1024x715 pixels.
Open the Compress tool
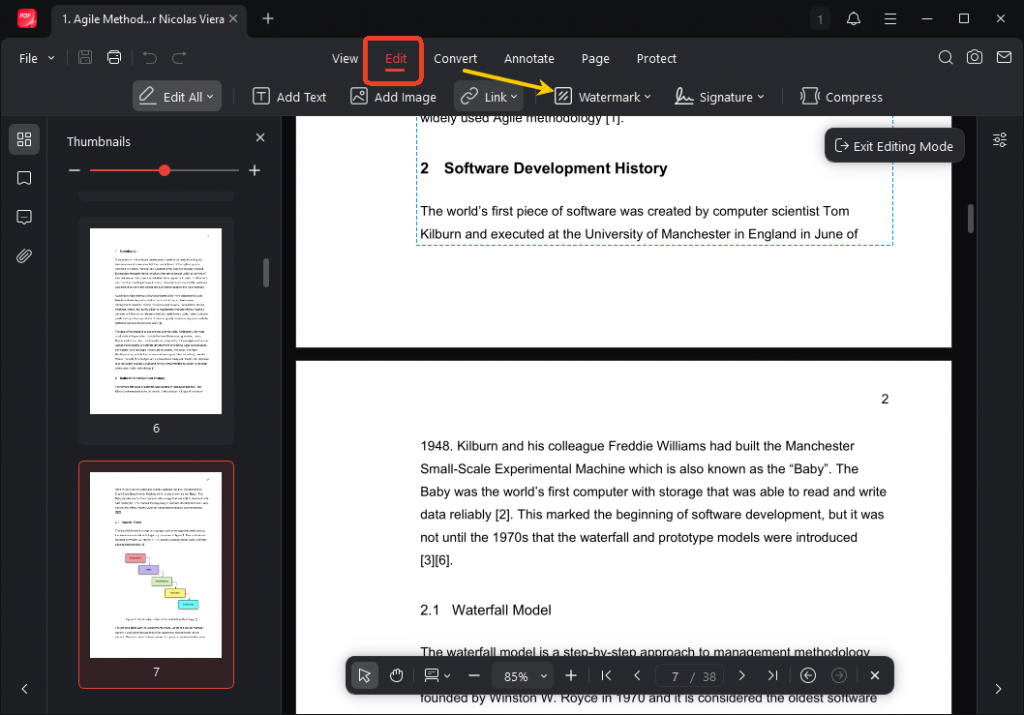[841, 96]
